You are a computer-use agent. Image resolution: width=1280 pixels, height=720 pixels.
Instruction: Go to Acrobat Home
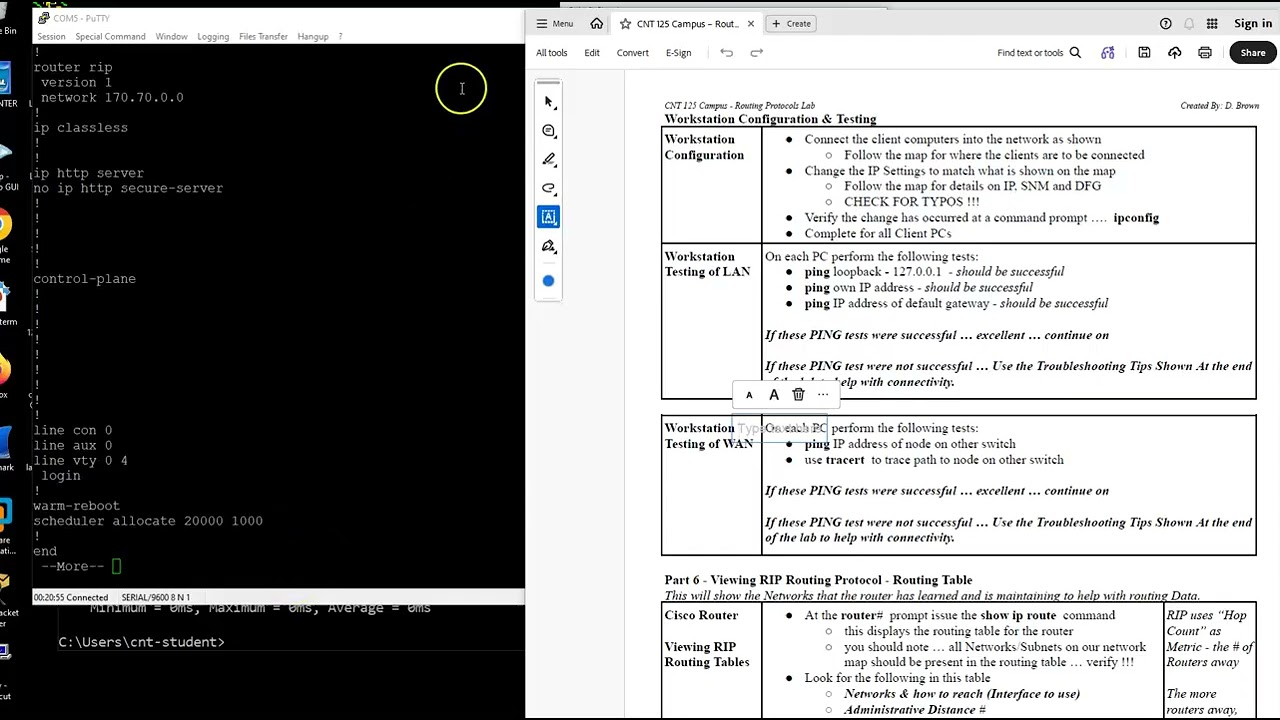pyautogui.click(x=597, y=24)
